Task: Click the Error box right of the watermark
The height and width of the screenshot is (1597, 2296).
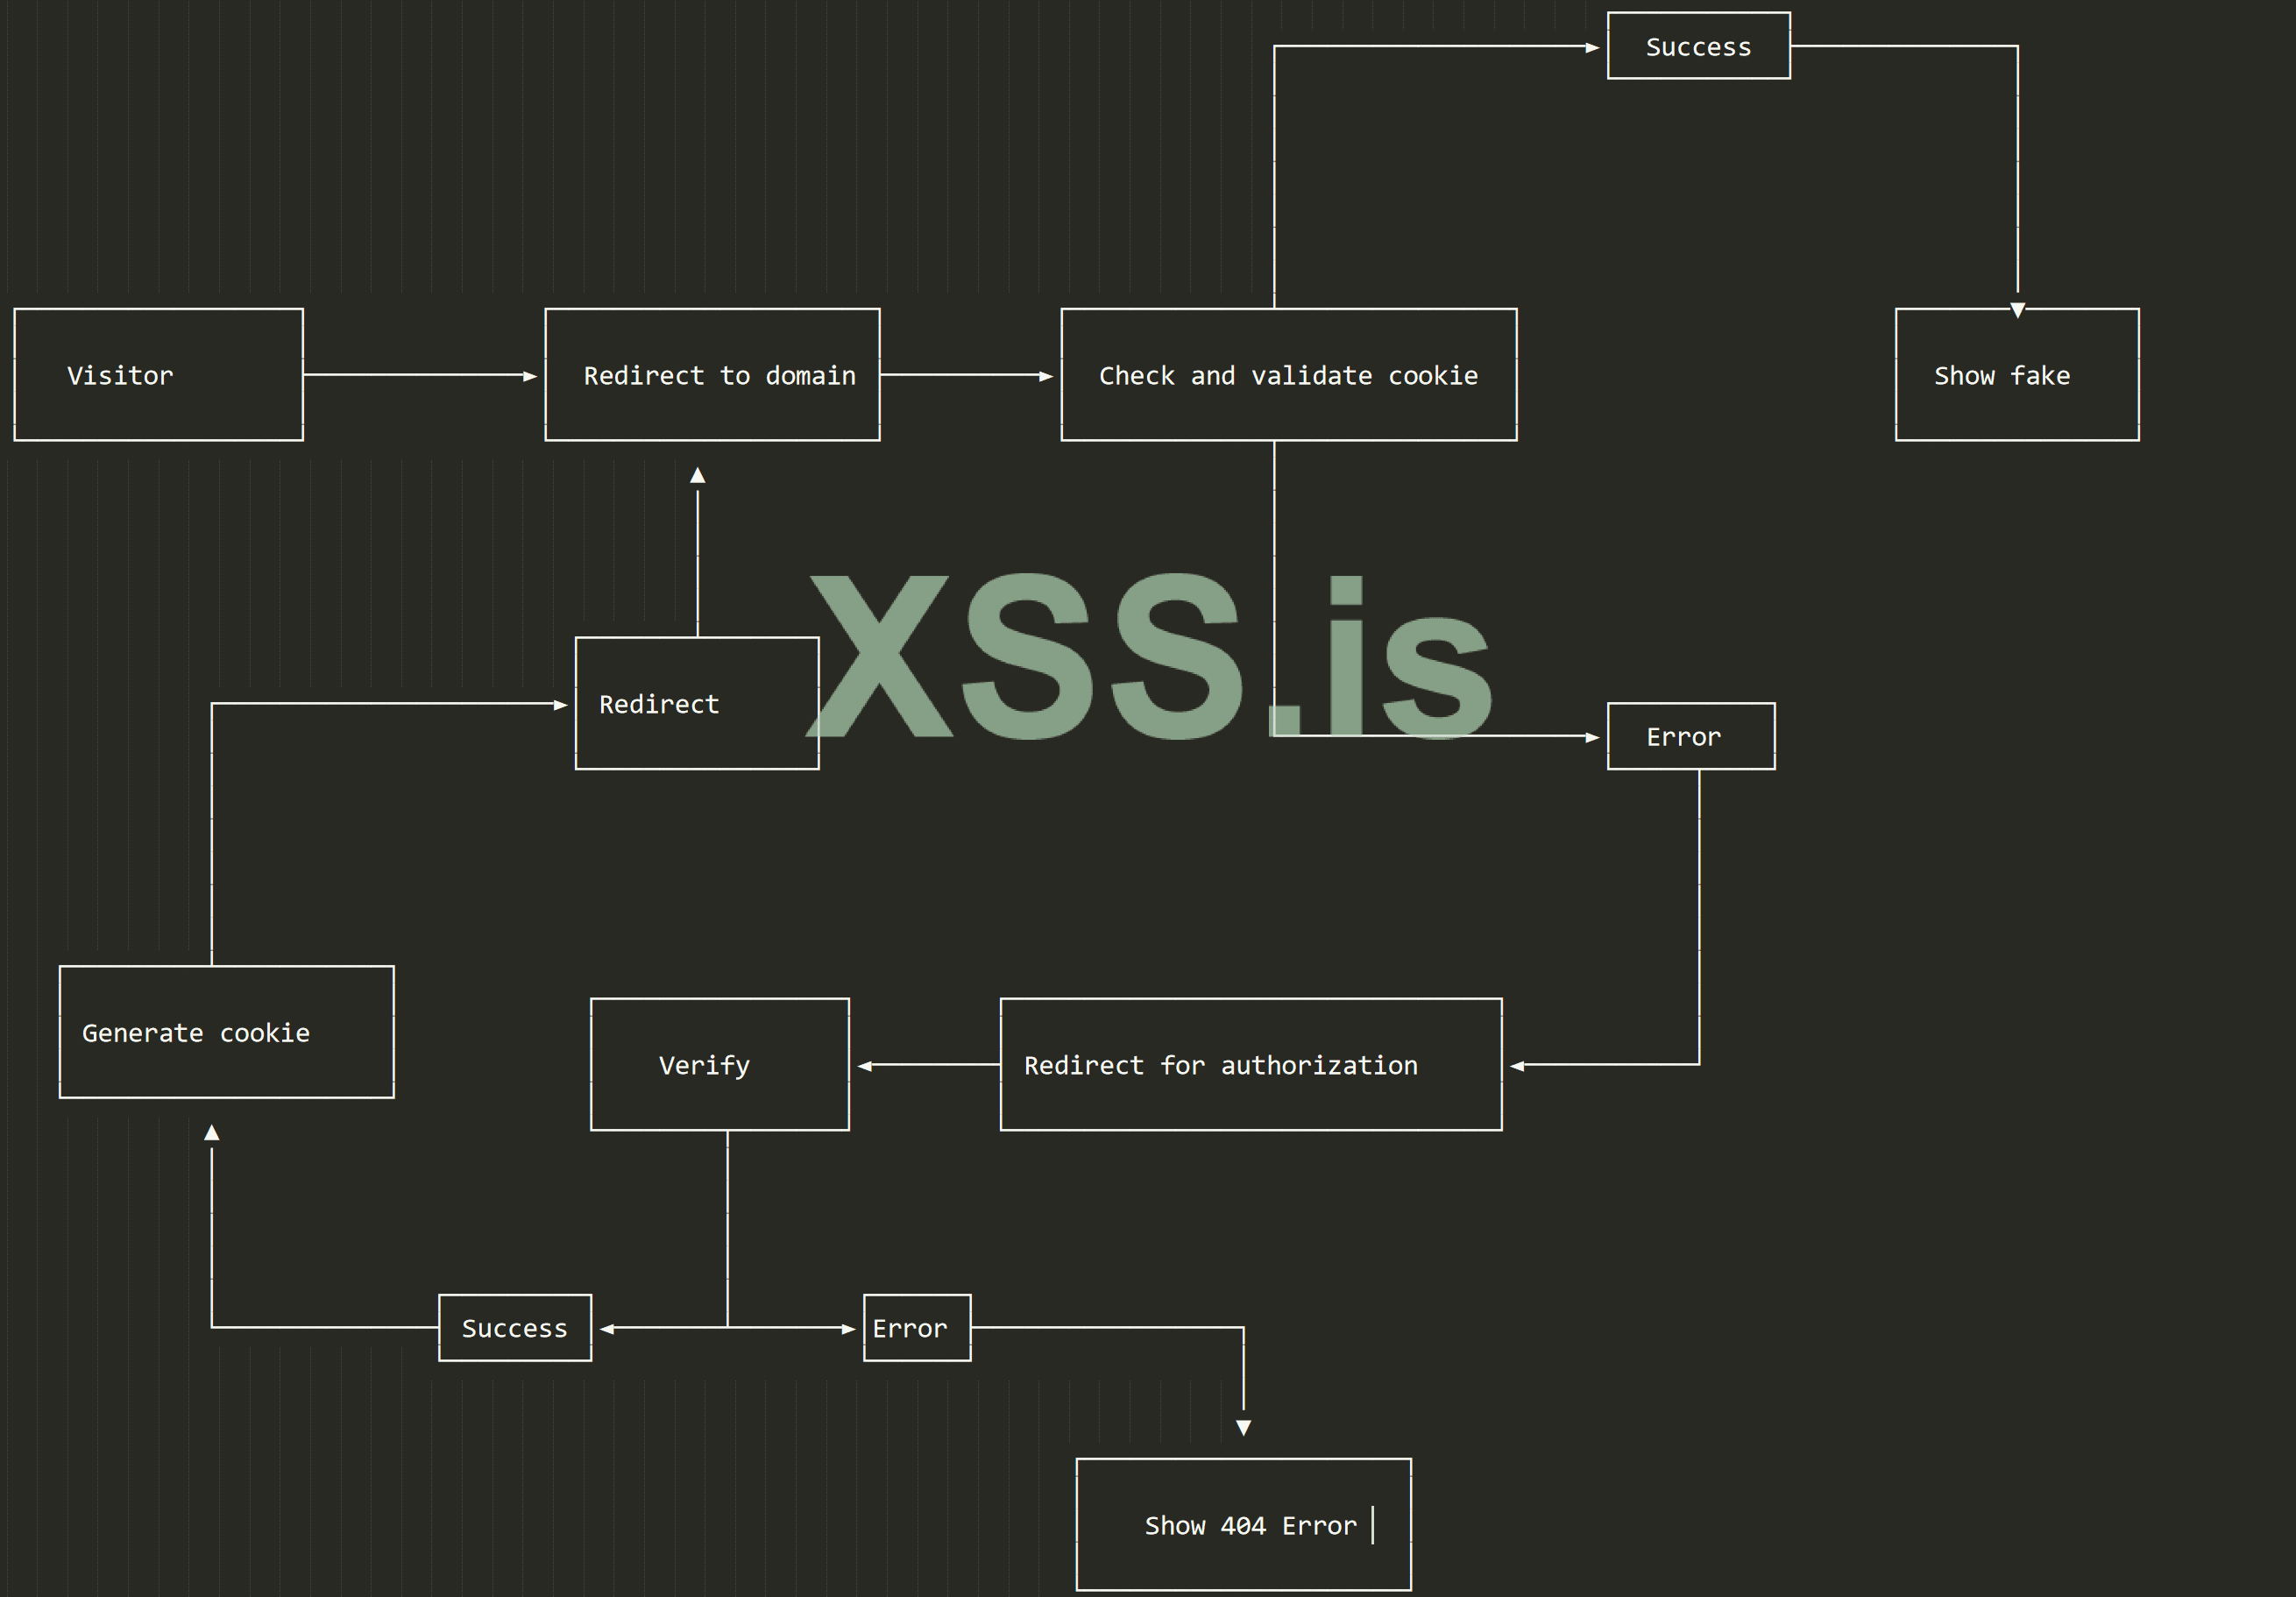Action: (x=1690, y=737)
